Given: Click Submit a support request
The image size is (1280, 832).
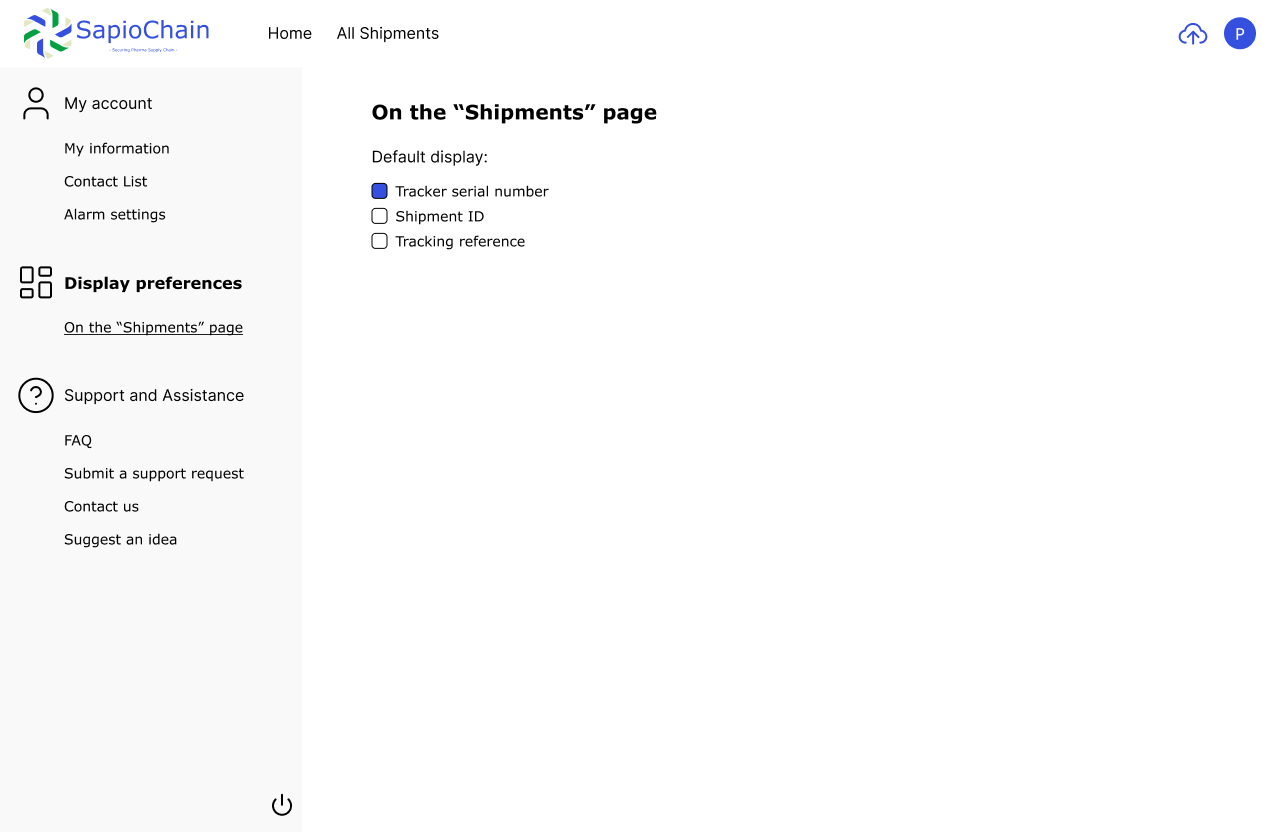Looking at the screenshot, I should pyautogui.click(x=154, y=473).
